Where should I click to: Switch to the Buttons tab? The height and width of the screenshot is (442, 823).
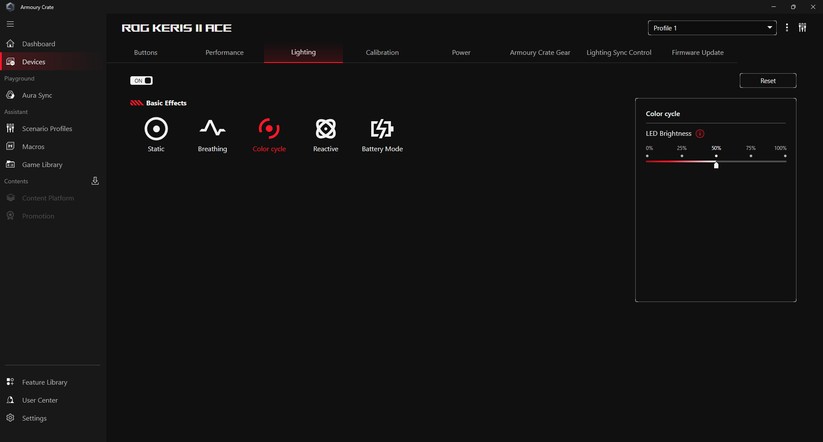(x=145, y=52)
